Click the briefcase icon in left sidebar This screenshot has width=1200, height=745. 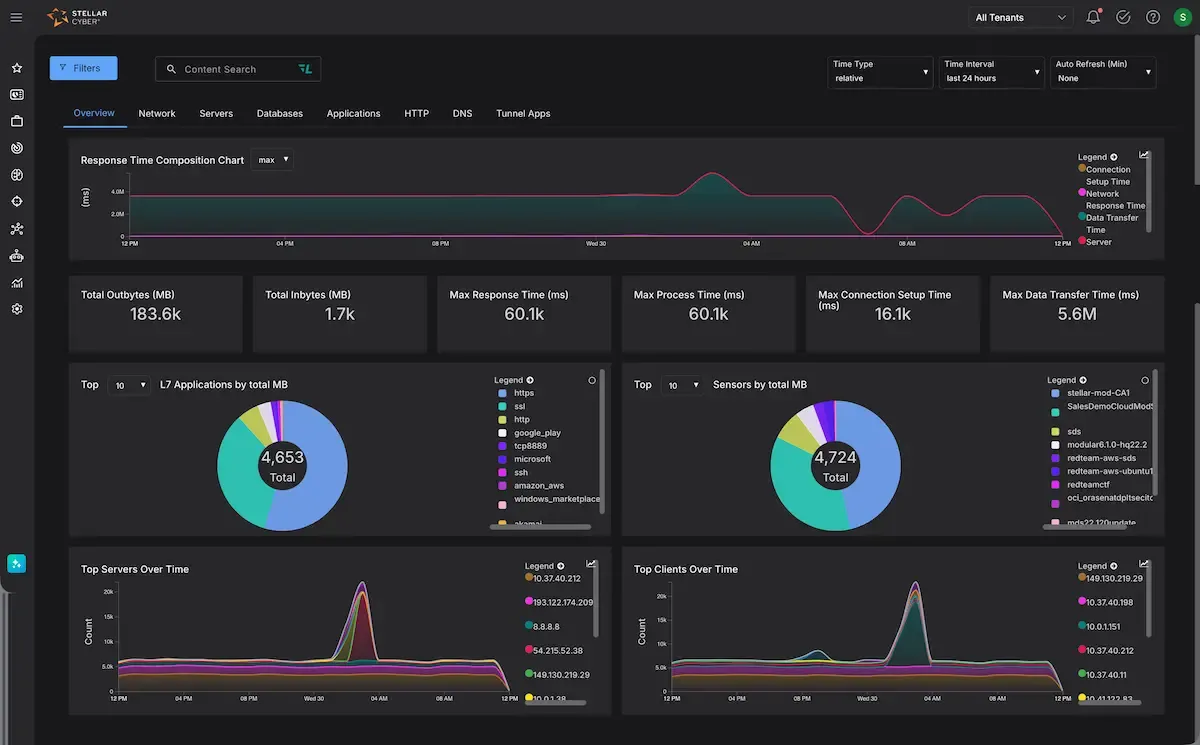coord(17,121)
